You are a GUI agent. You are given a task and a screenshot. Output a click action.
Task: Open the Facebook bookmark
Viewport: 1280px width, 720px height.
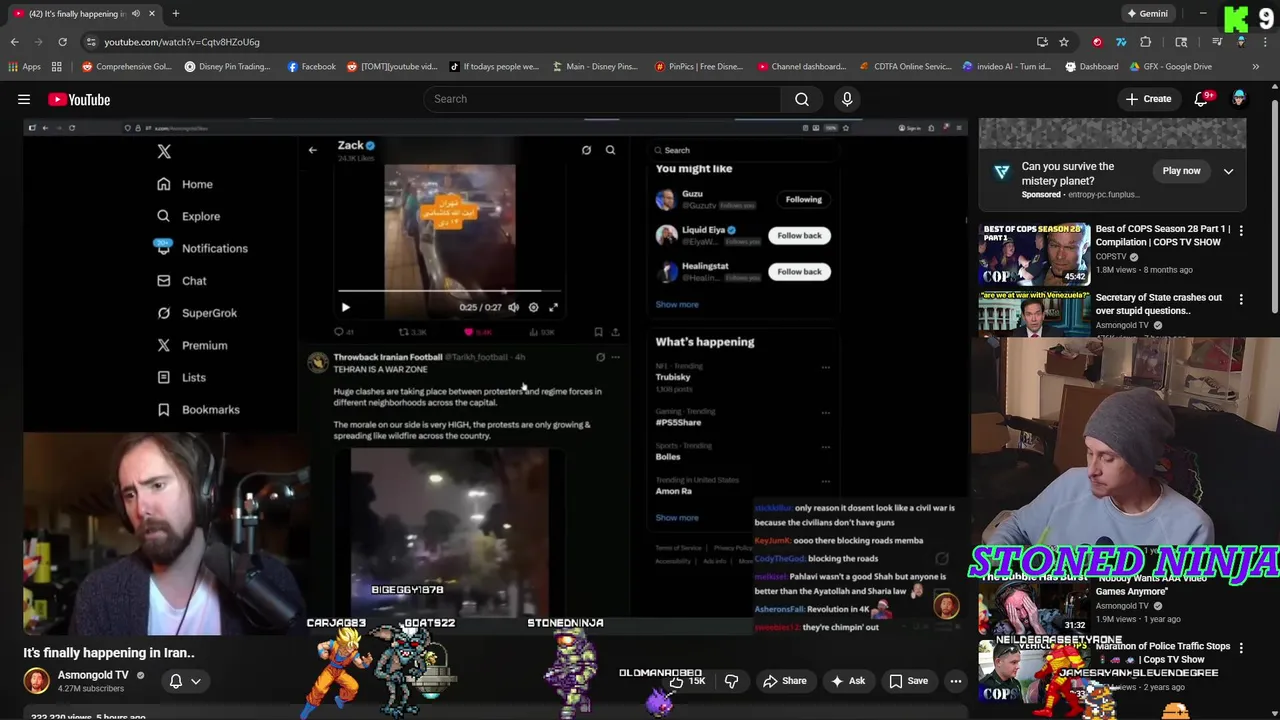point(311,67)
